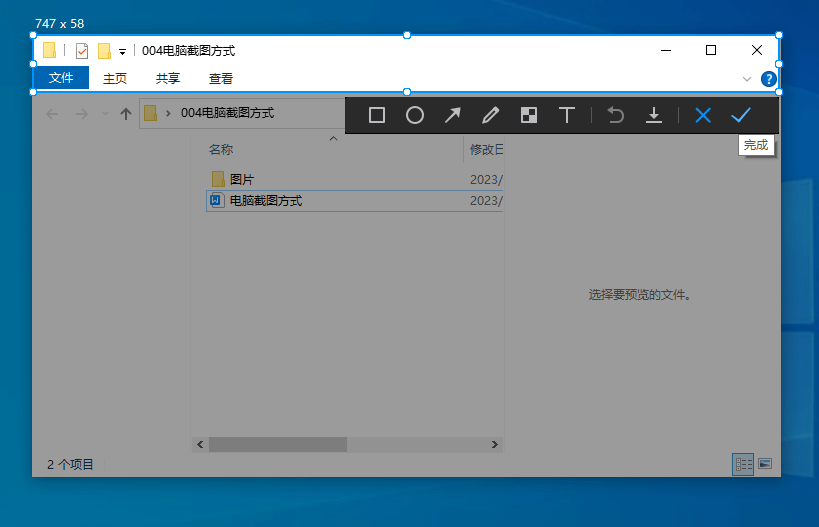Open the 文件 menu

61,78
